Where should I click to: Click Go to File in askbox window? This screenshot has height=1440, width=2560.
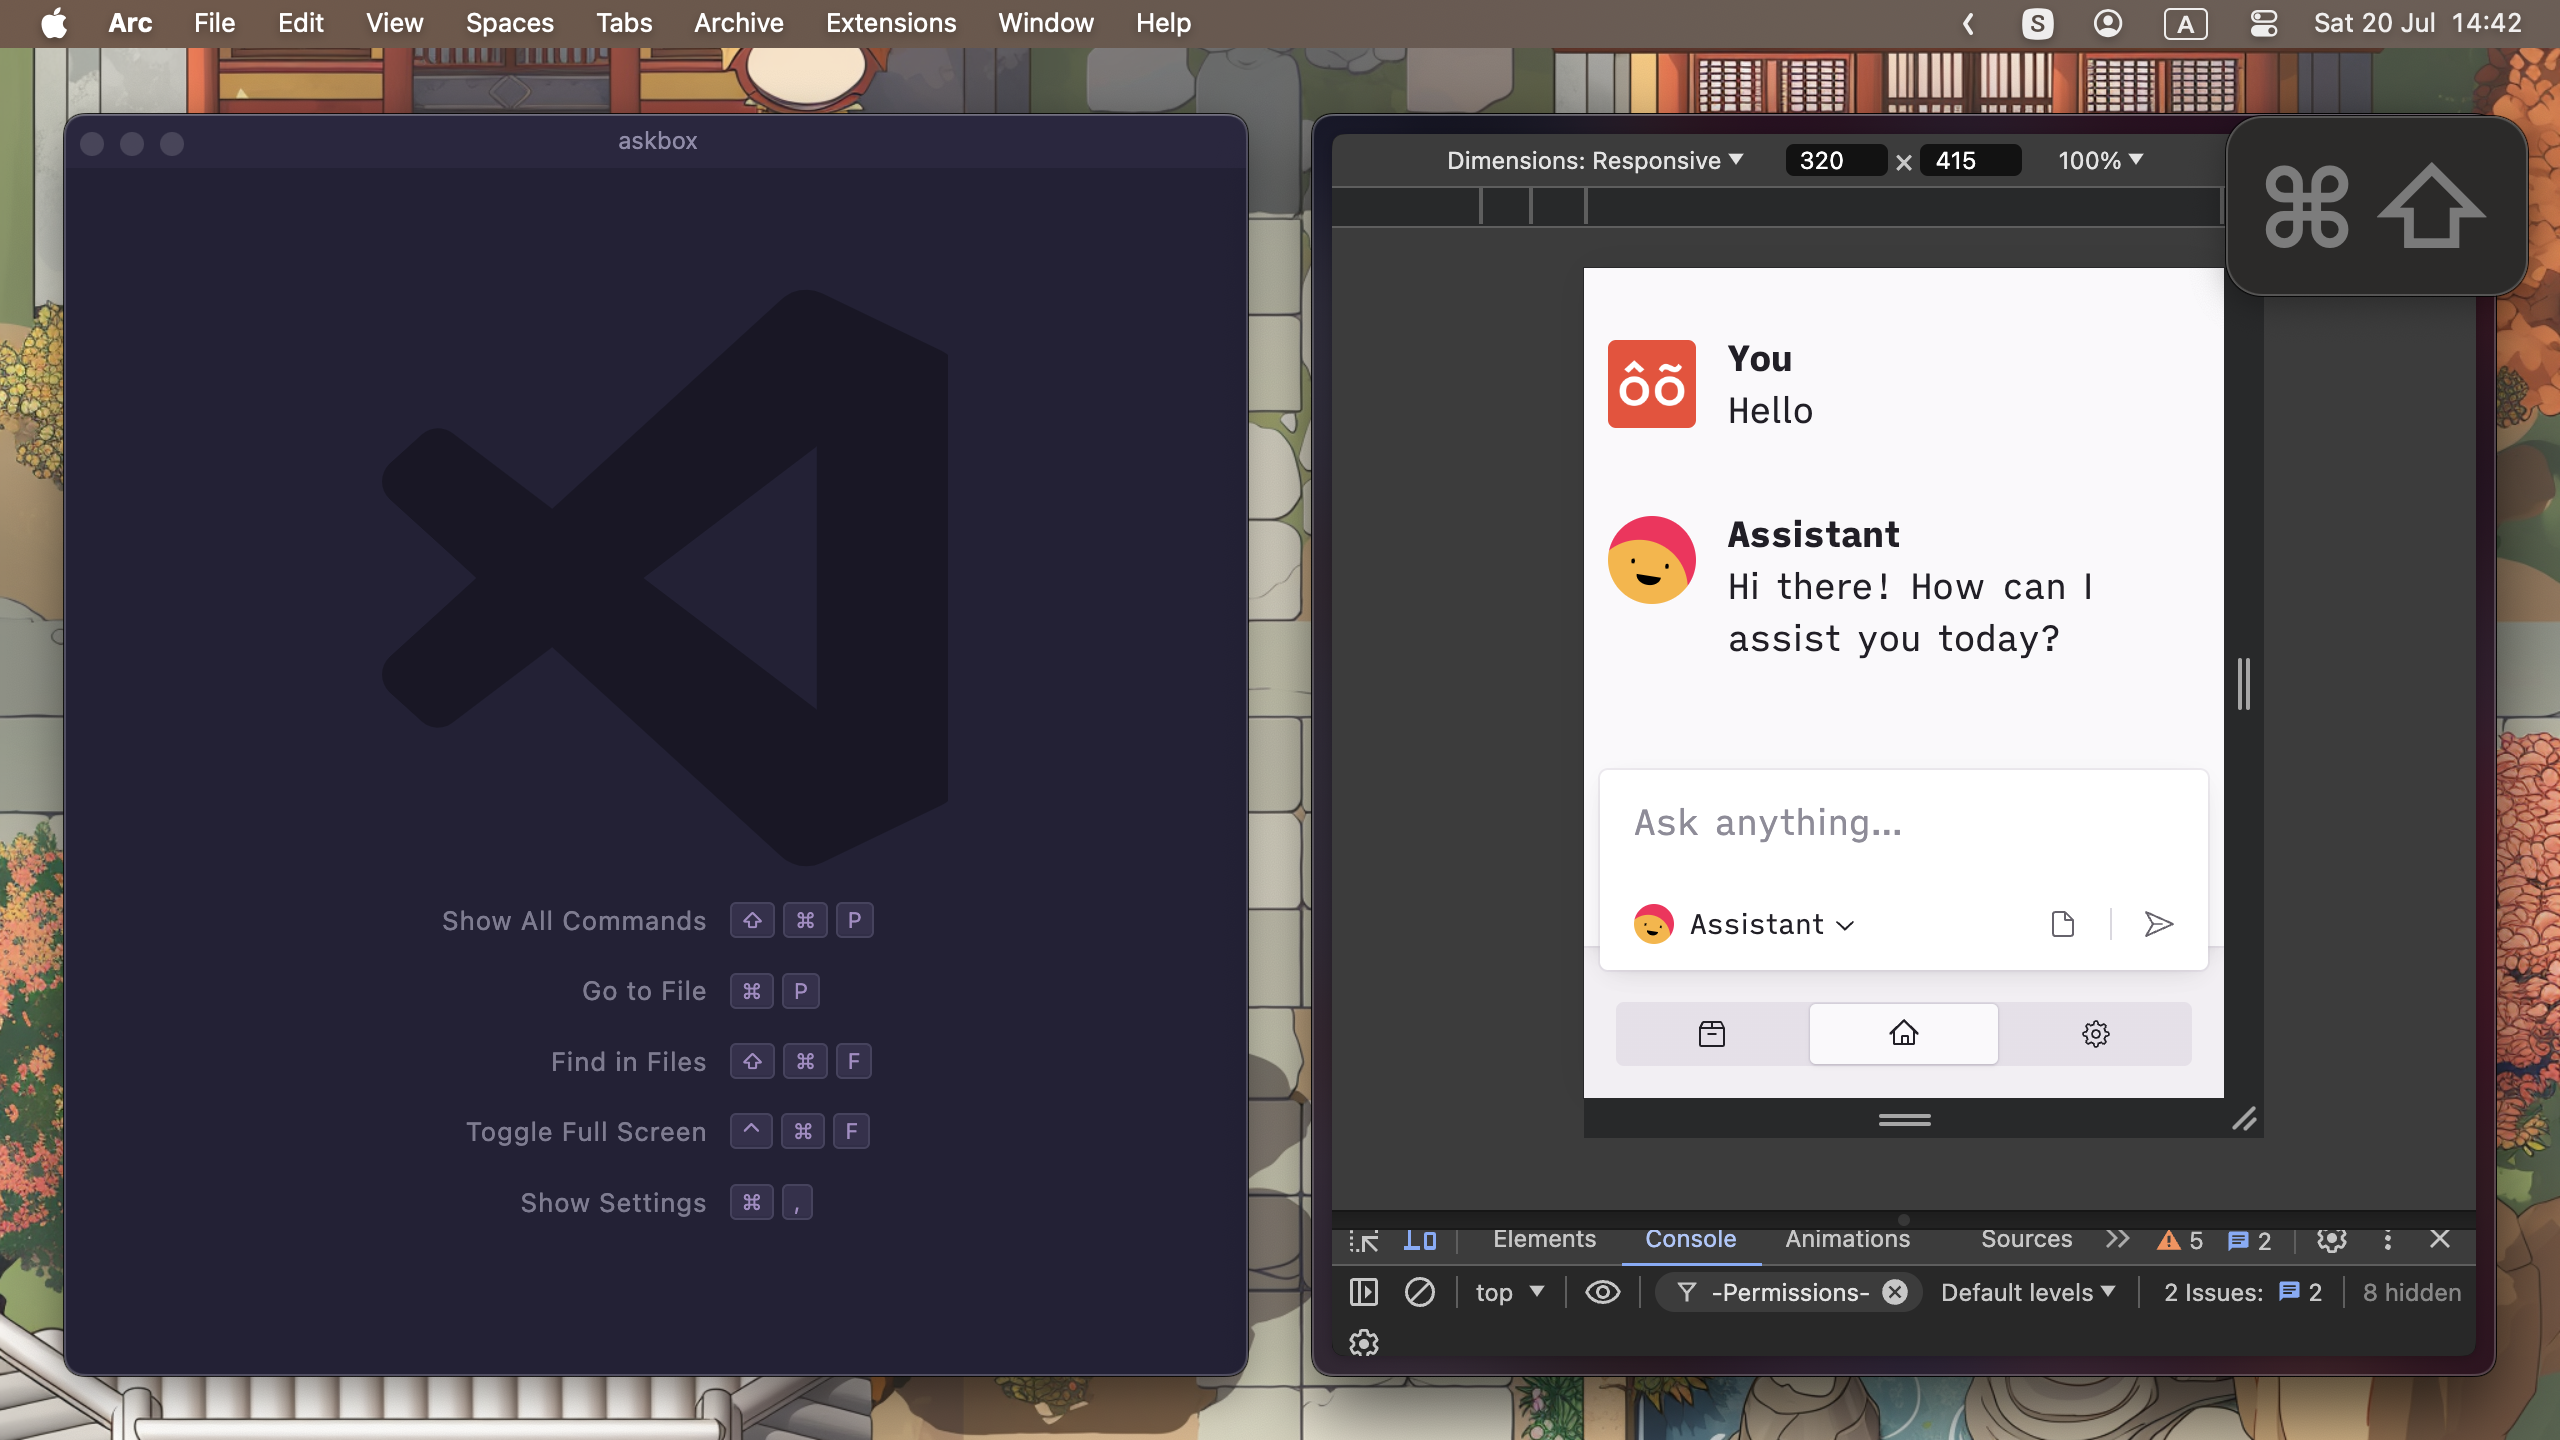(x=644, y=991)
